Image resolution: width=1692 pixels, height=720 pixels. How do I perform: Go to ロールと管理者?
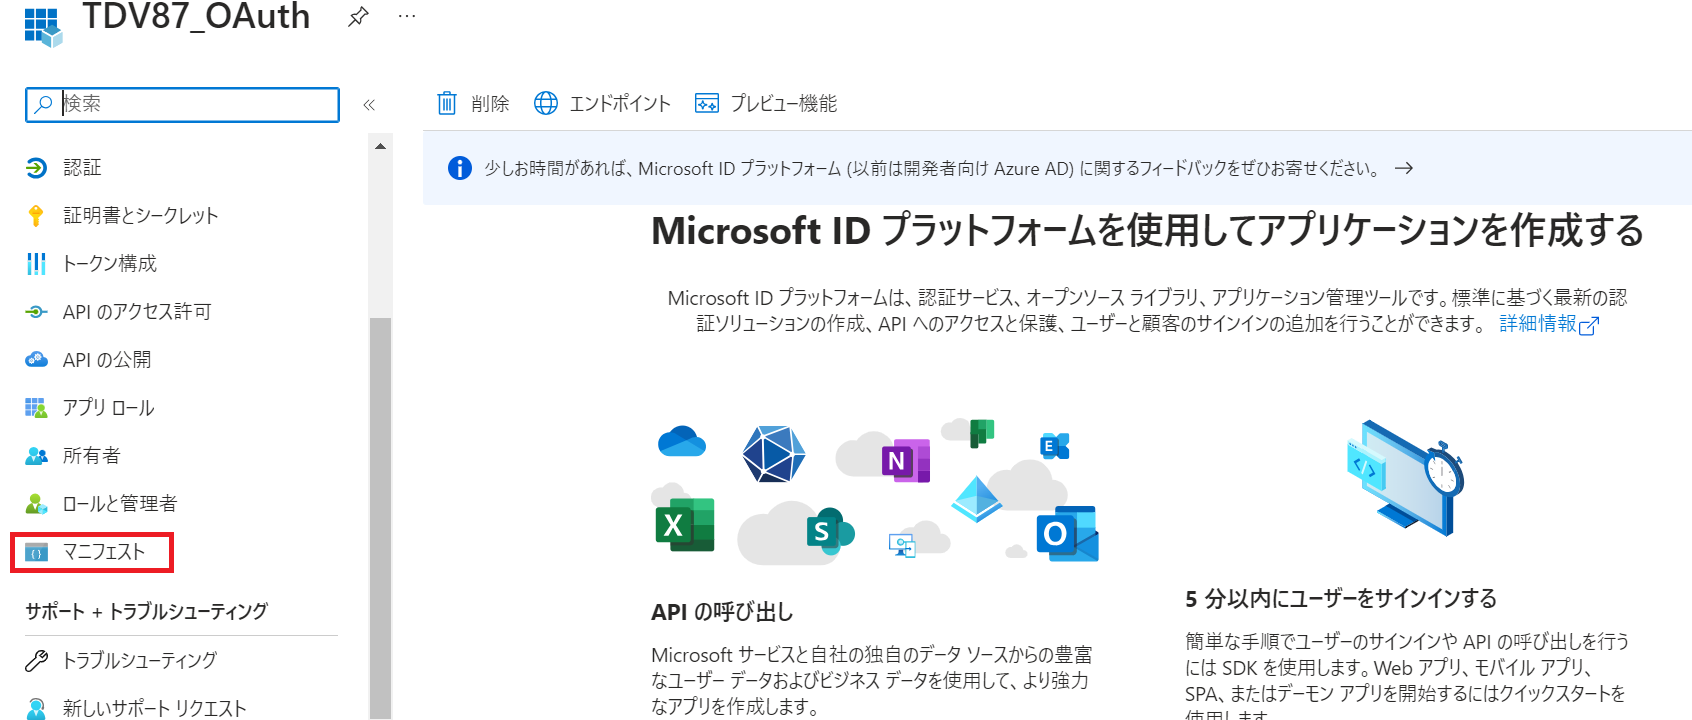coord(120,504)
